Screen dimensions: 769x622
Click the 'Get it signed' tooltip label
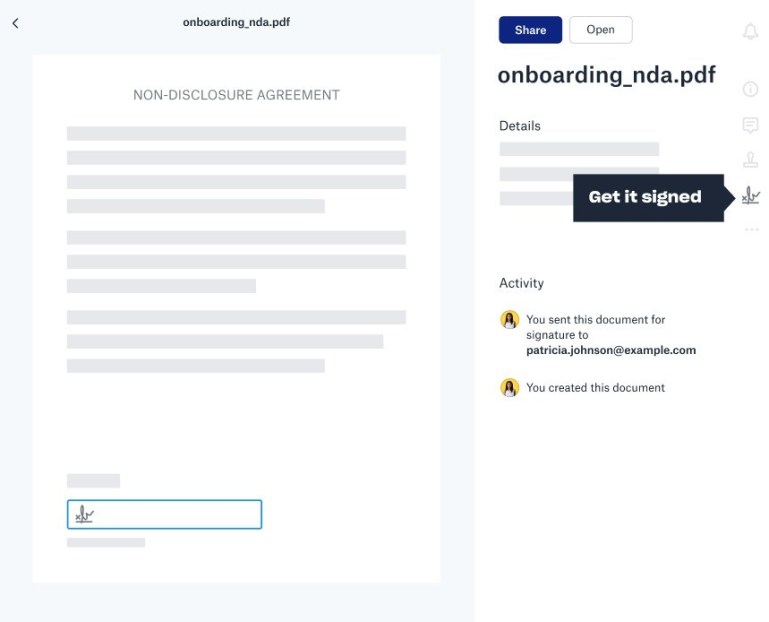click(x=645, y=197)
